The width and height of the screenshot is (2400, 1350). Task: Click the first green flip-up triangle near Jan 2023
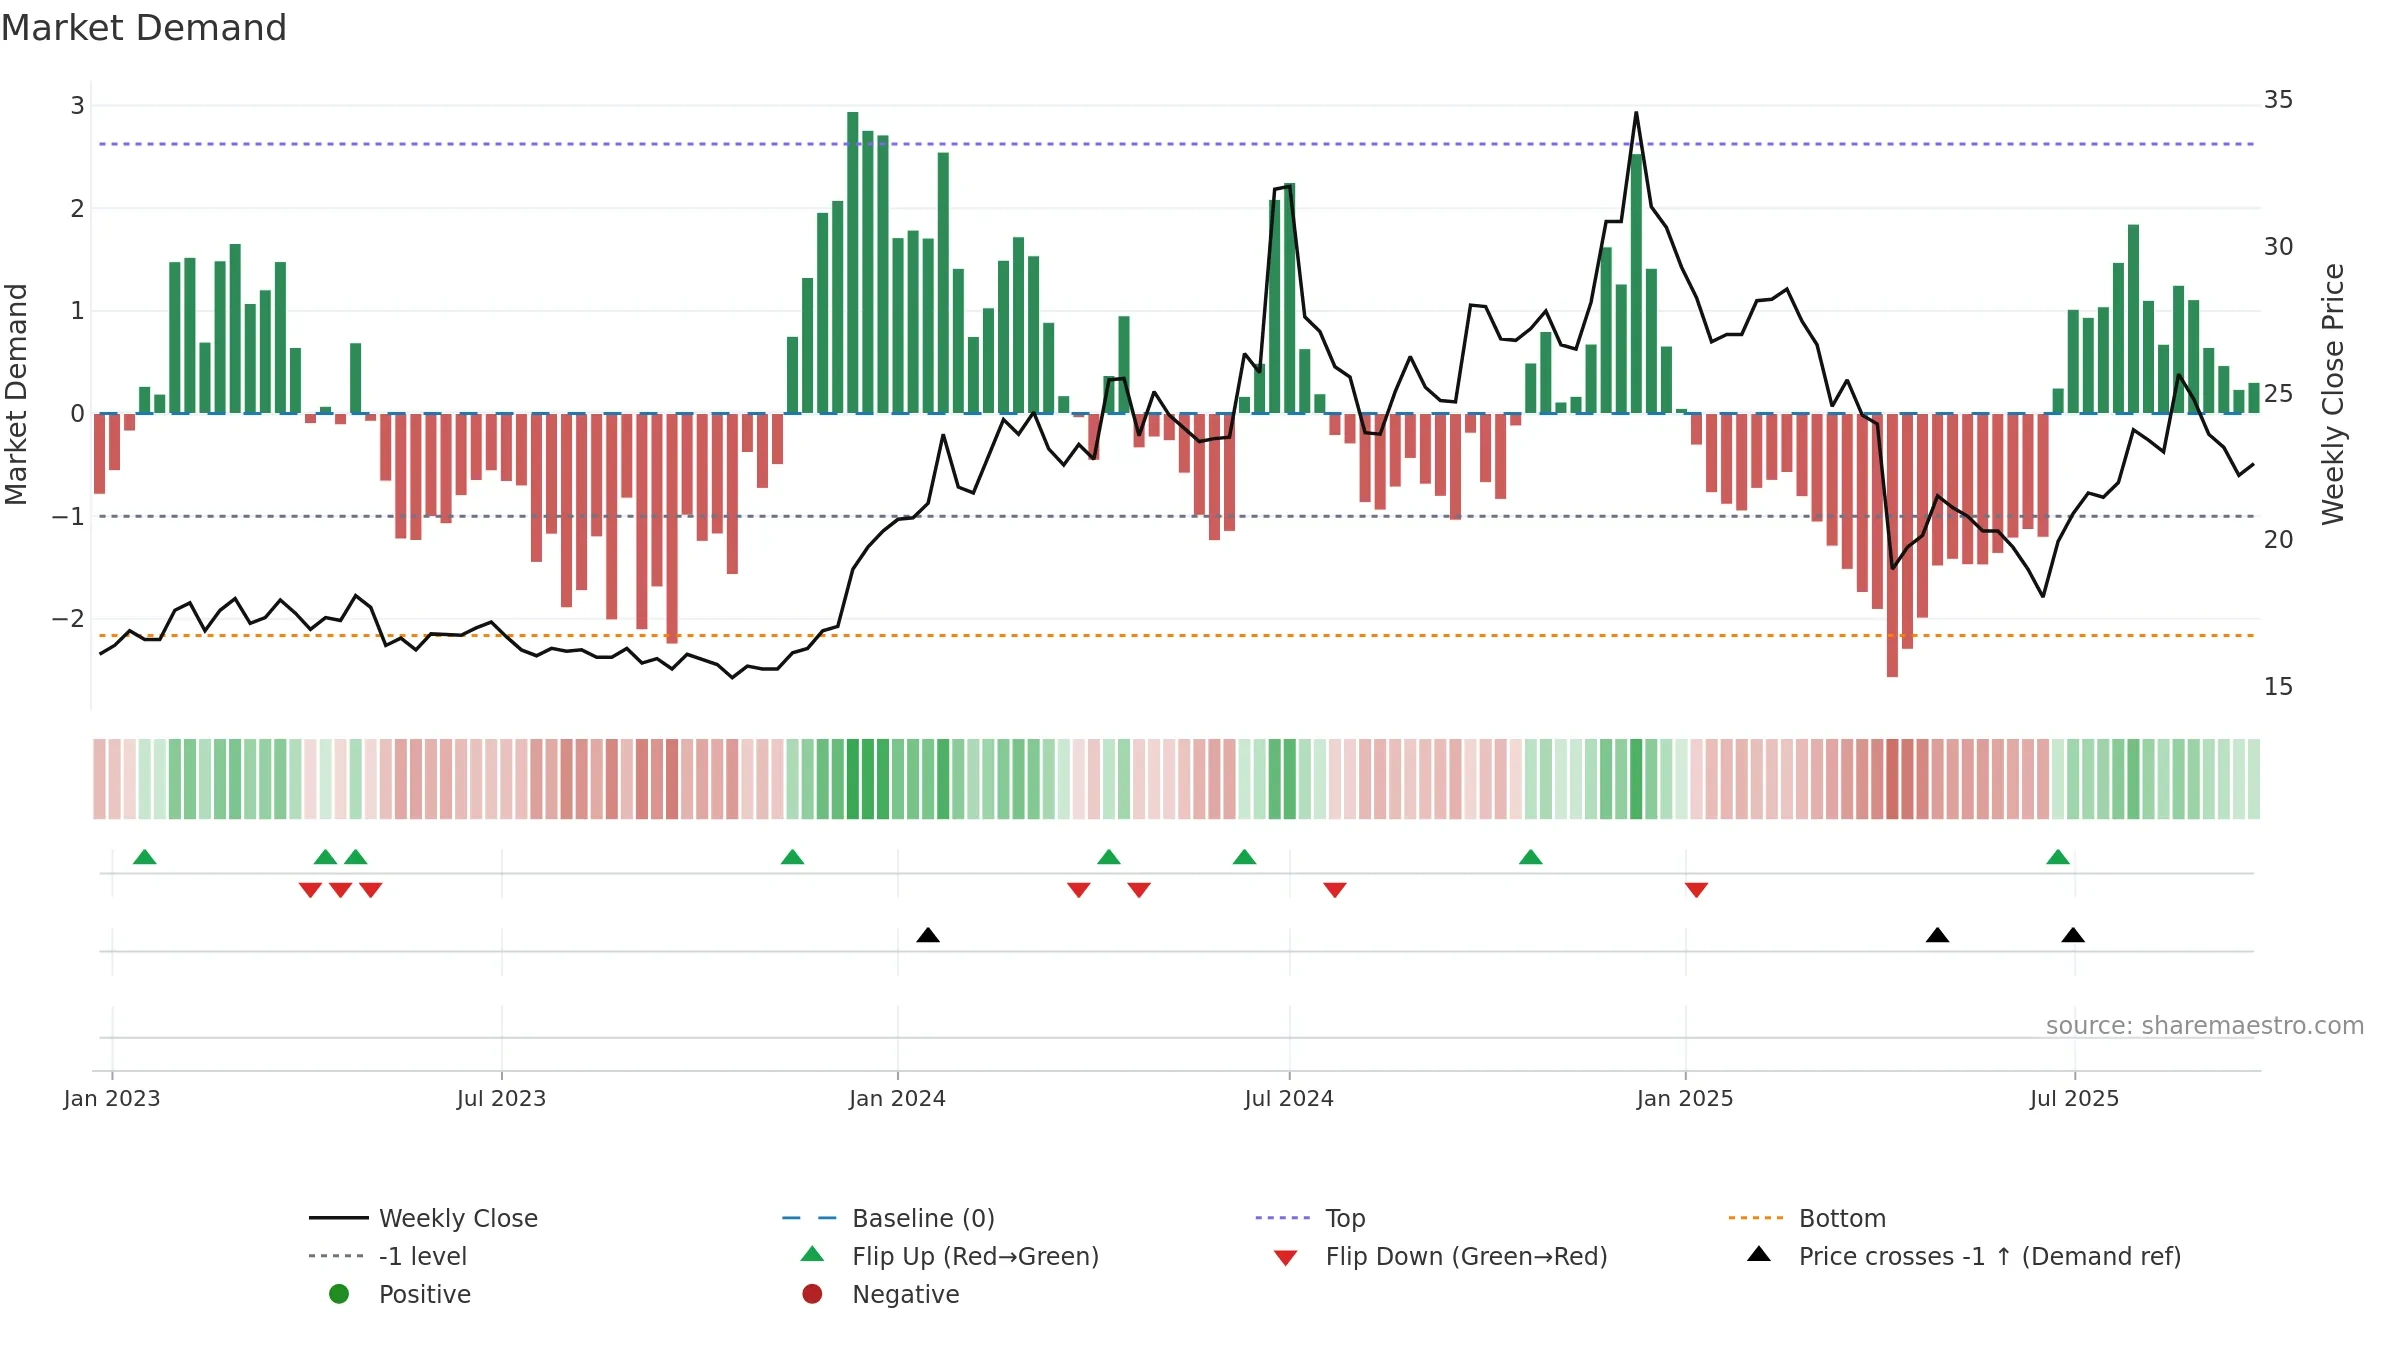(x=145, y=857)
